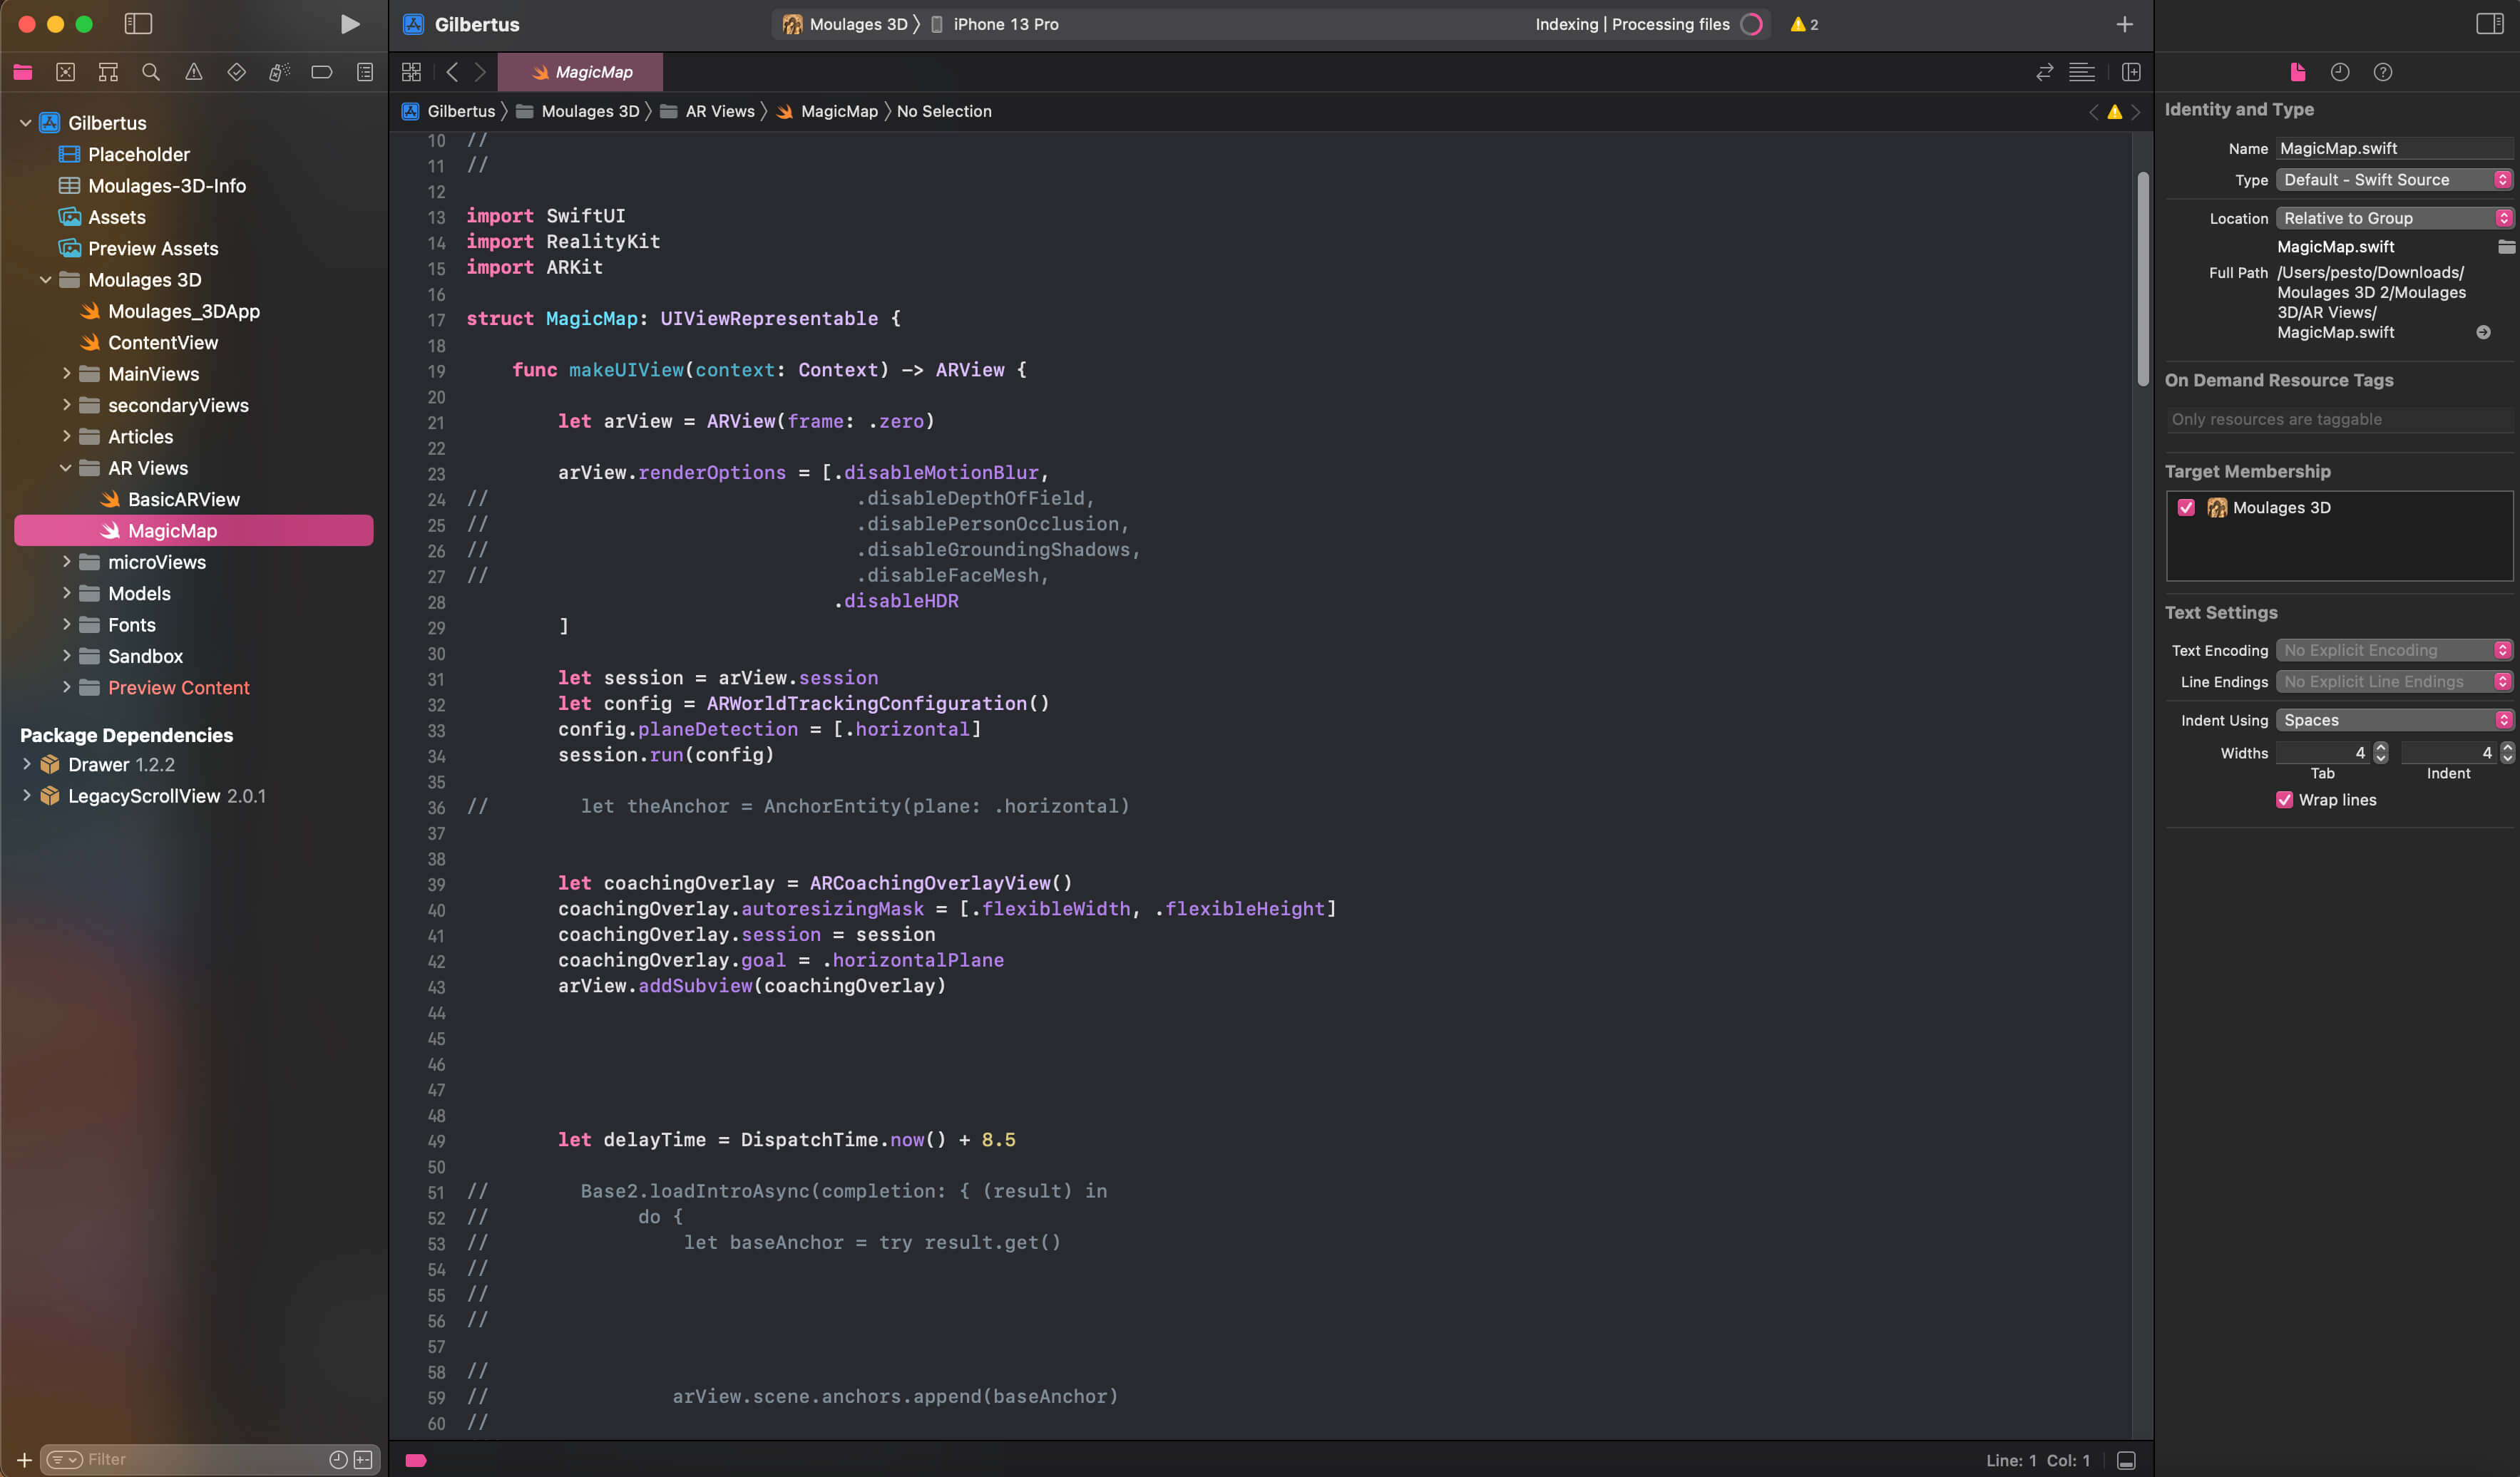This screenshot has width=2520, height=1477.
Task: Open the iPhone 13 Pro destination menu
Action: 1005,24
